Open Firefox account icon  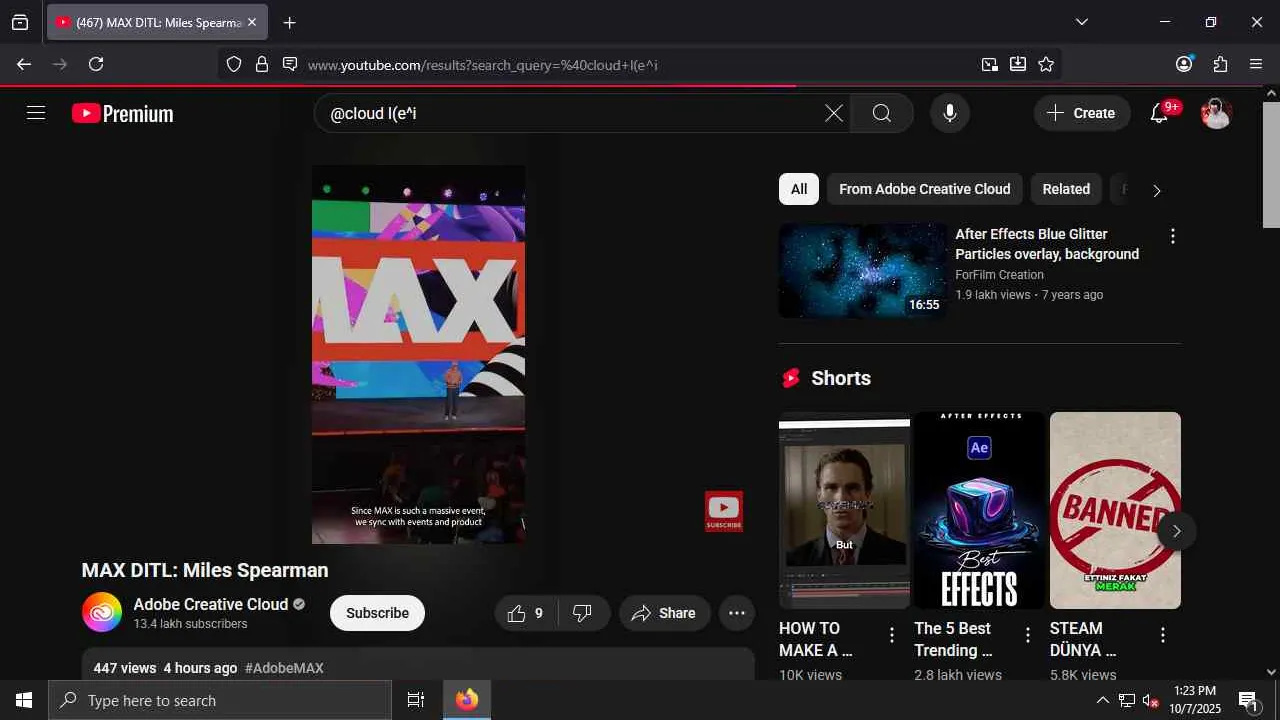pos(1184,64)
